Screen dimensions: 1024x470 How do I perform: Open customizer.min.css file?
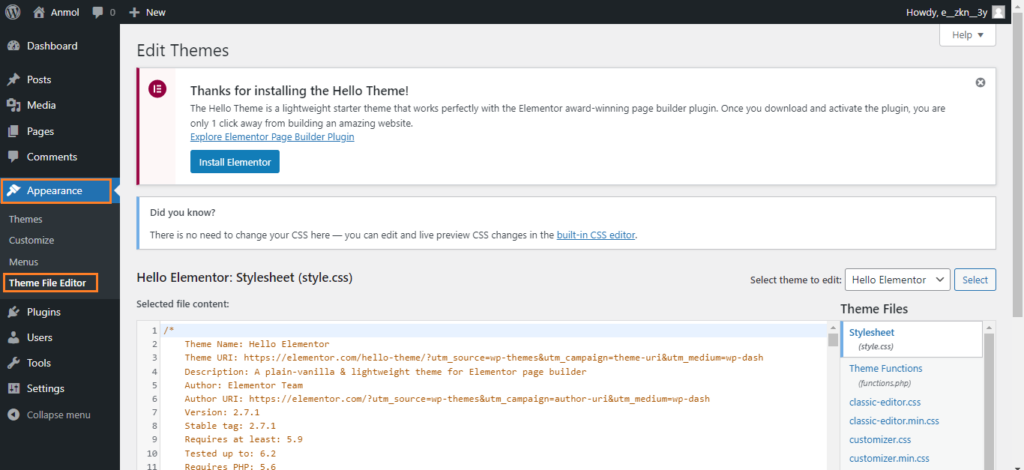pos(889,459)
